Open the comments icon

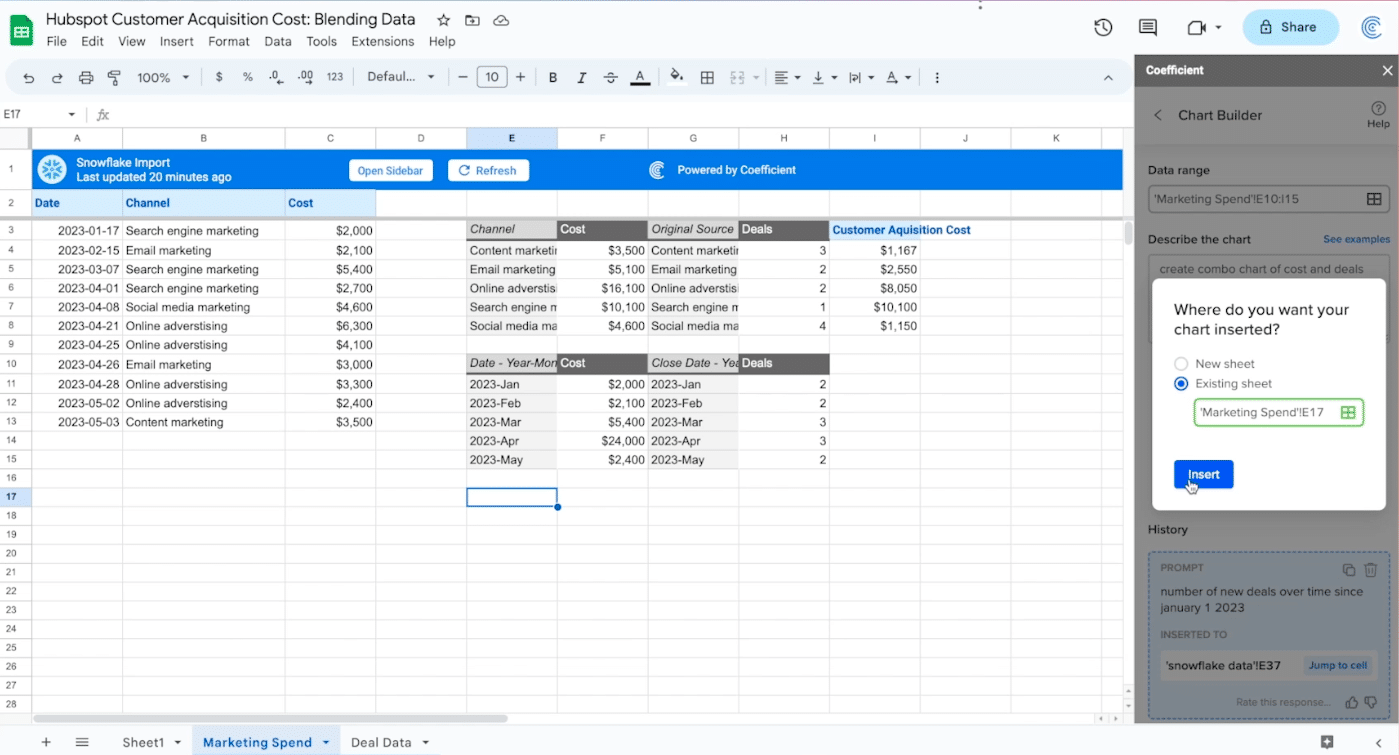(x=1148, y=27)
